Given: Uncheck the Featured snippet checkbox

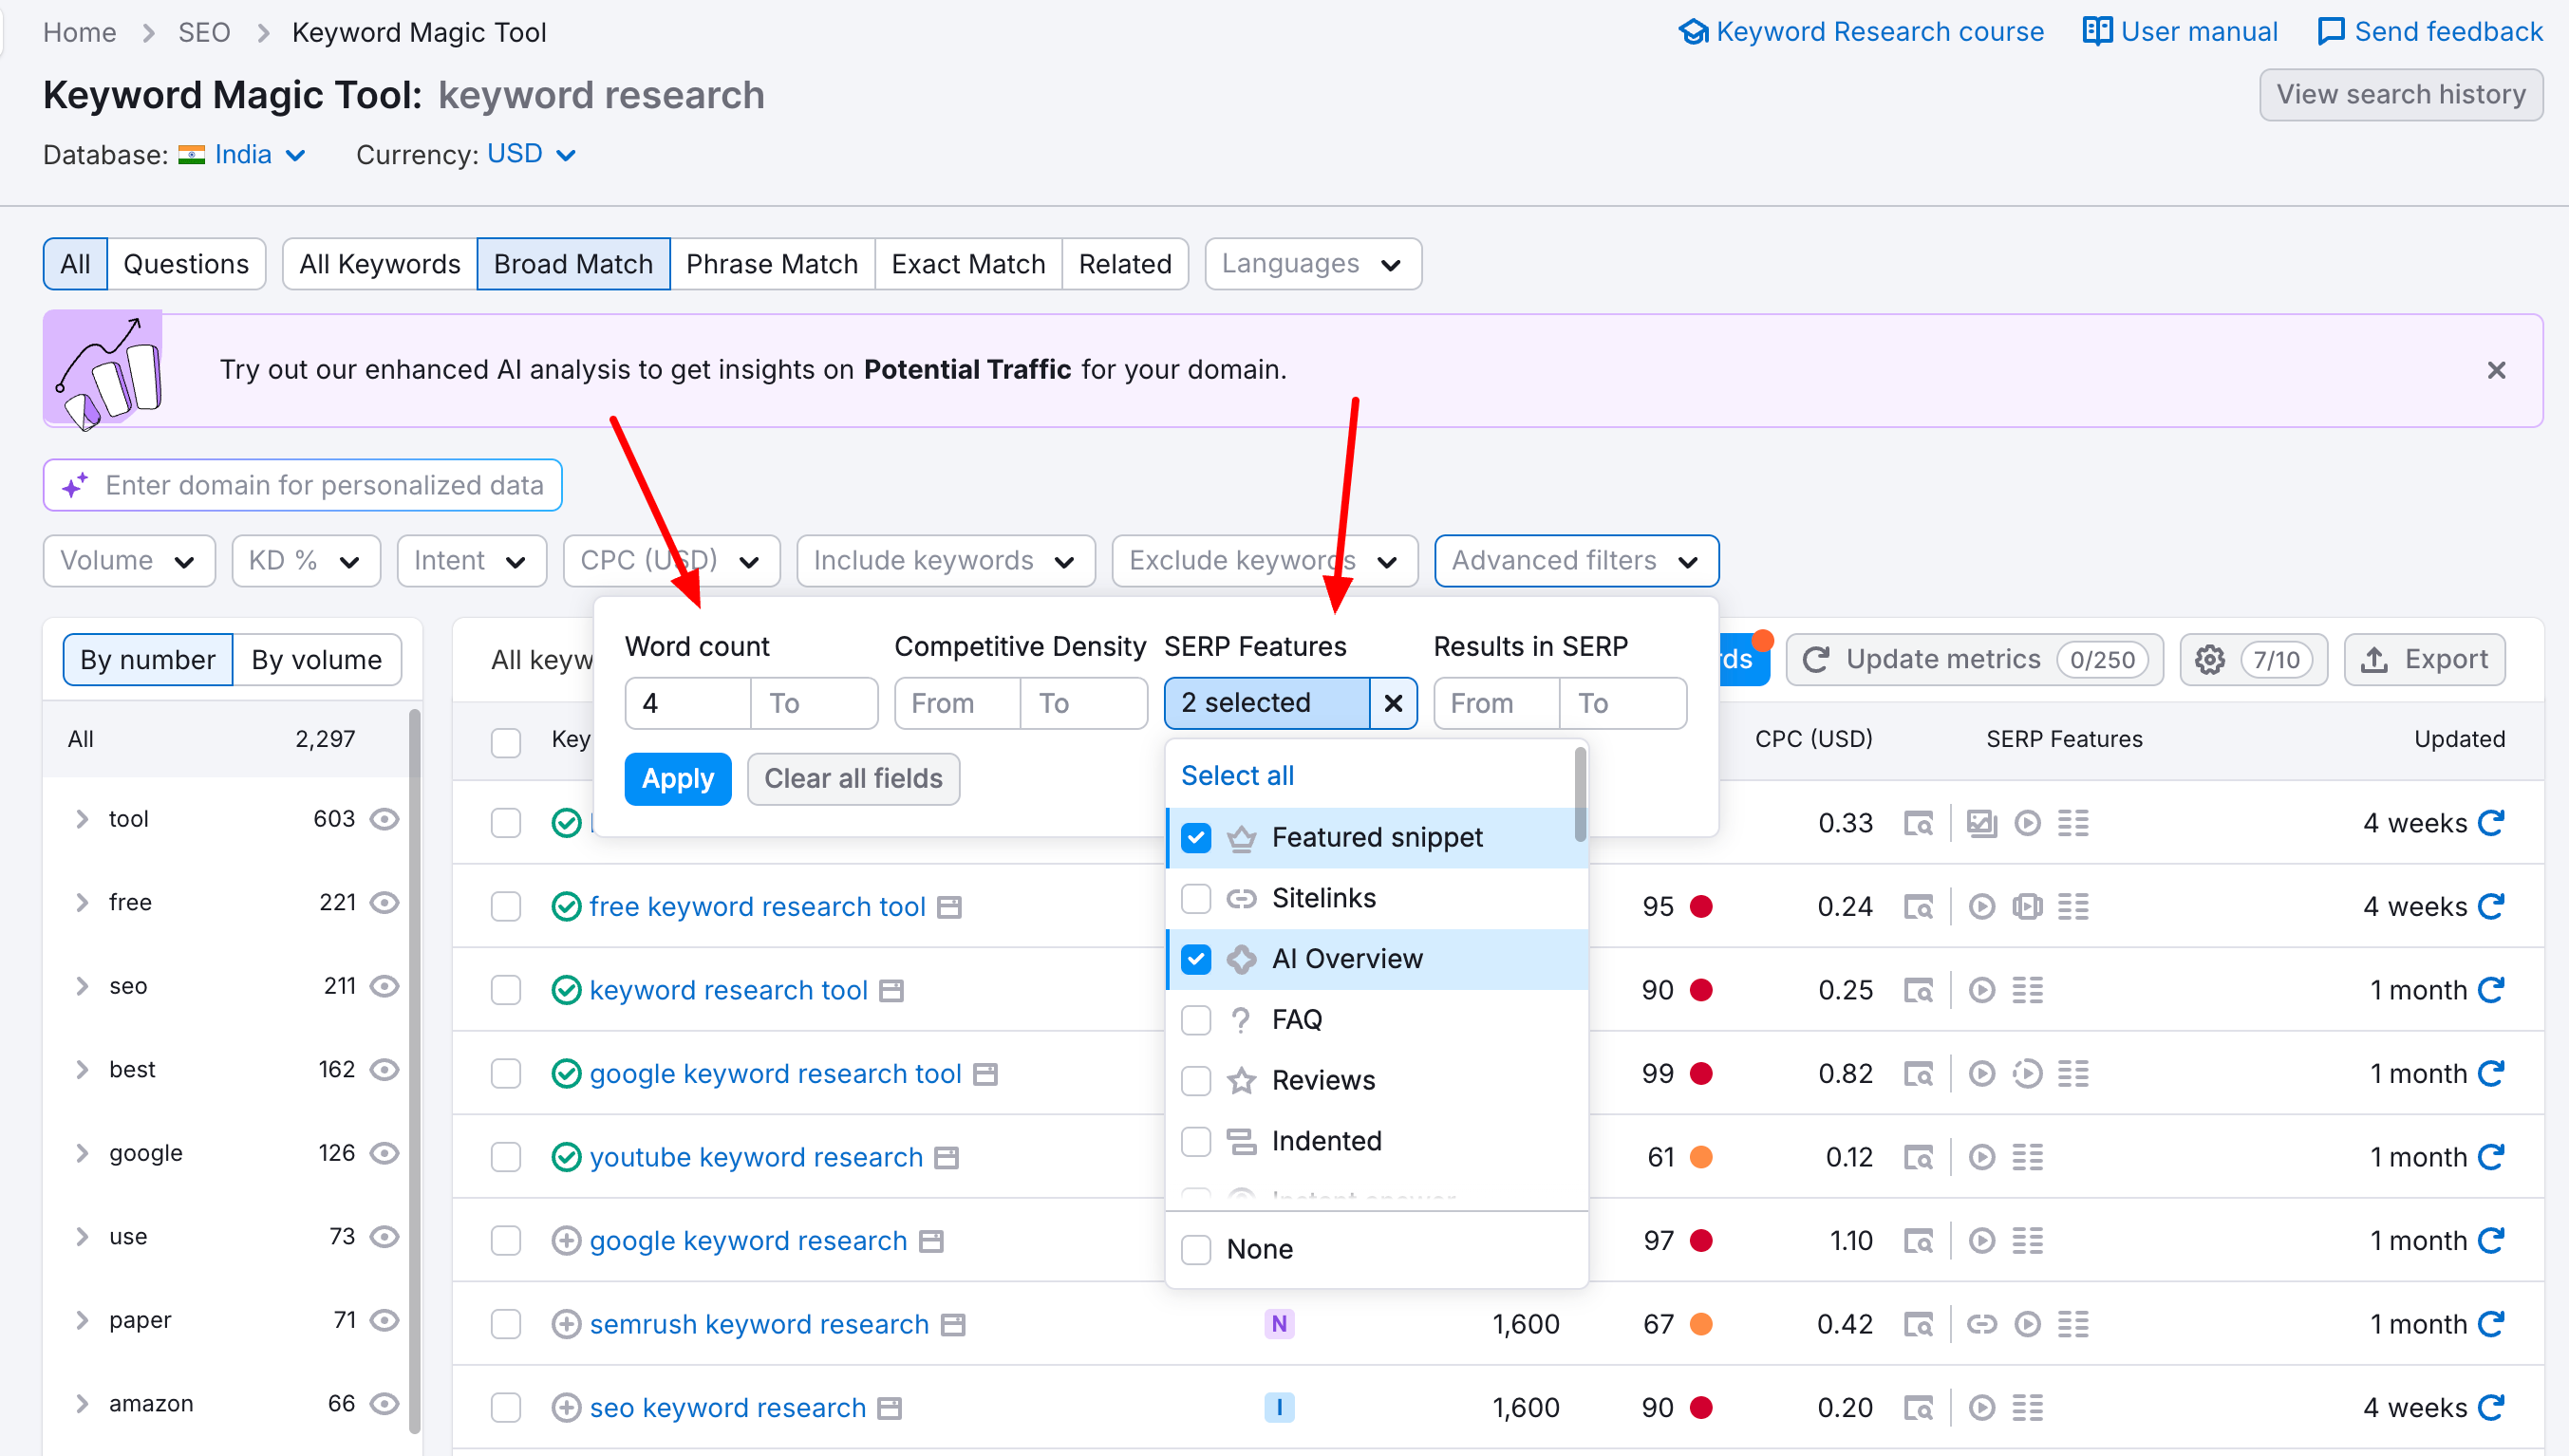Looking at the screenshot, I should (x=1195, y=838).
